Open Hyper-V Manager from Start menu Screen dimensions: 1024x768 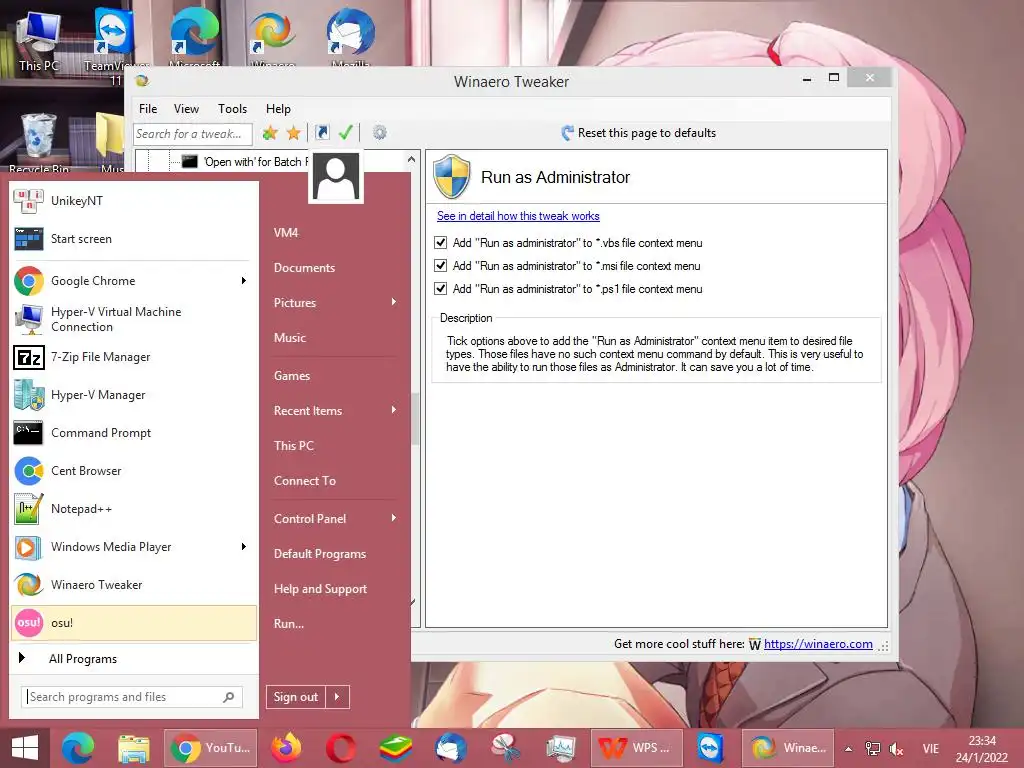(134, 395)
